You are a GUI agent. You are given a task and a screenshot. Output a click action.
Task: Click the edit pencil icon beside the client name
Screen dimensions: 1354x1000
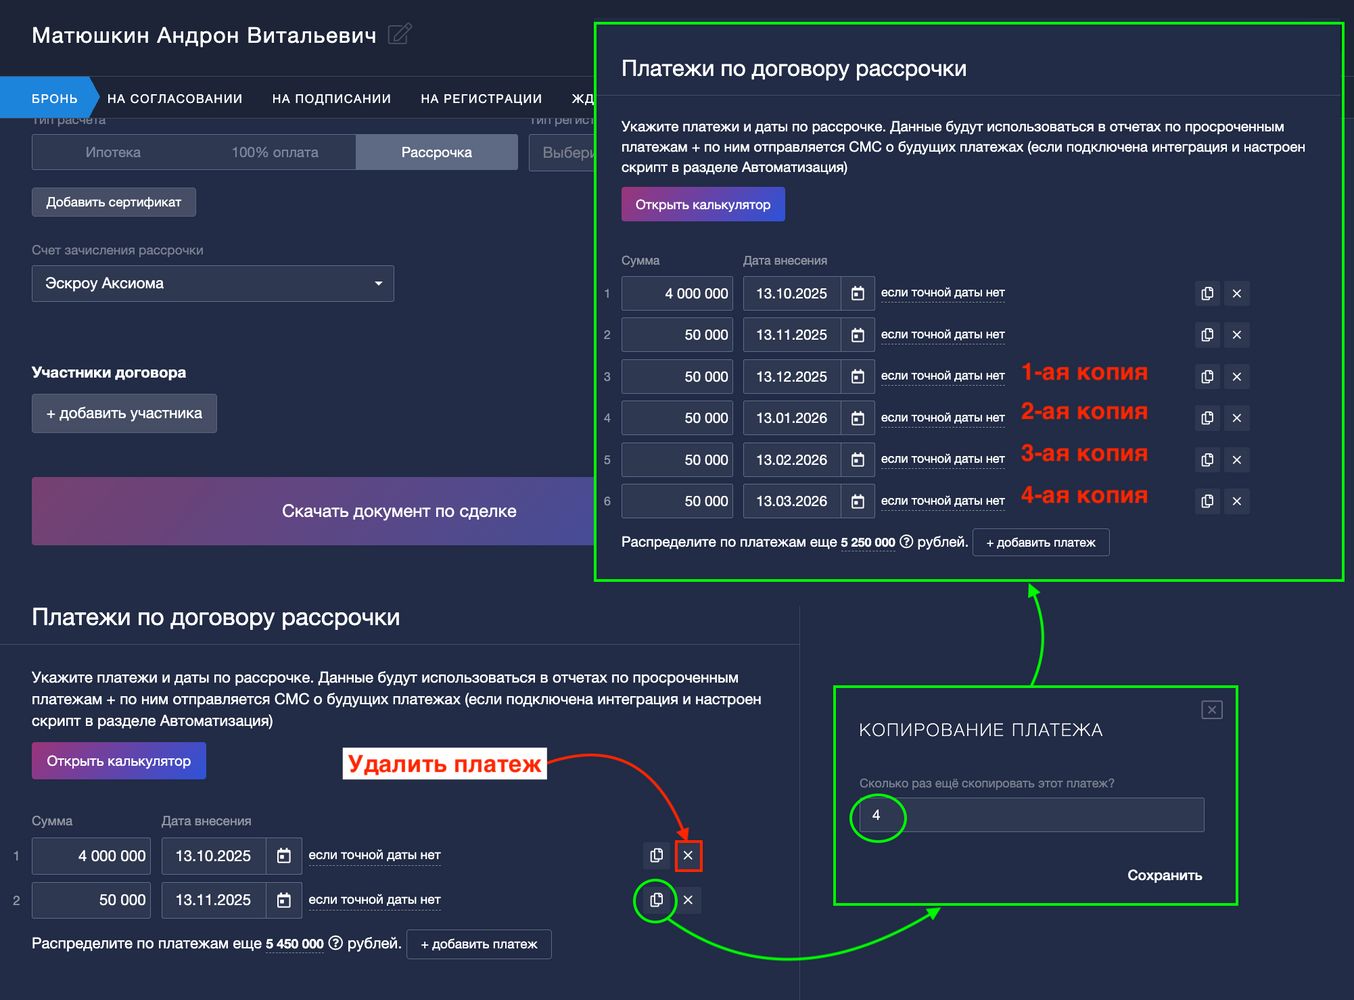coord(399,35)
